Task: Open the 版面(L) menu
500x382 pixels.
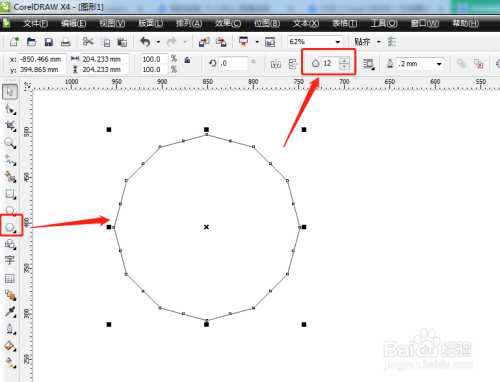Action: click(150, 23)
